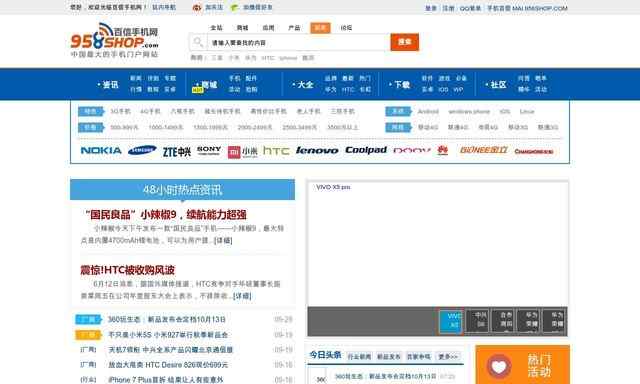
Task: Open news 360碰生态 新品发布会定档10月13日
Action: (x=167, y=319)
